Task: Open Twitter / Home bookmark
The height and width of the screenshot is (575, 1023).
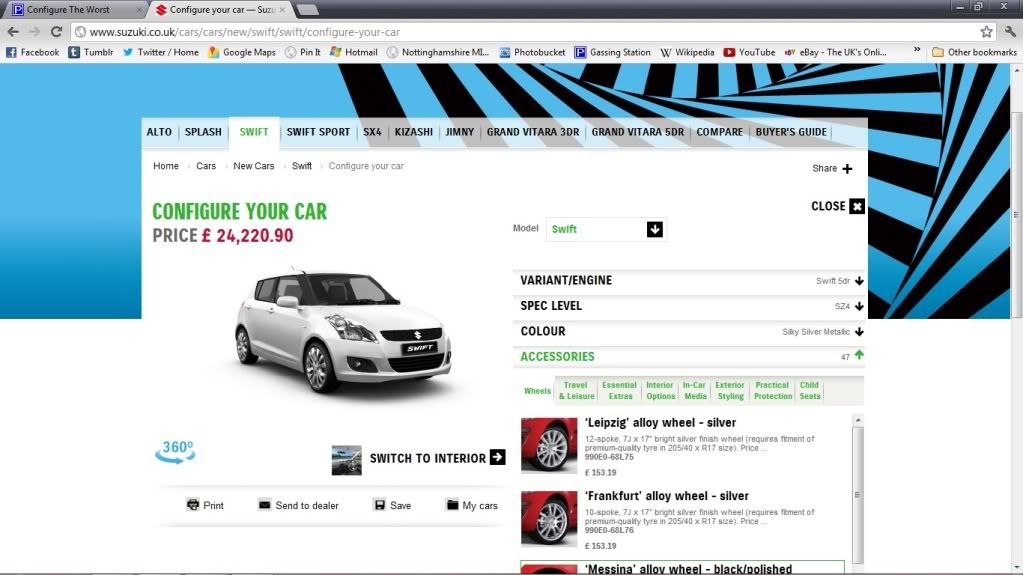Action: pos(160,52)
